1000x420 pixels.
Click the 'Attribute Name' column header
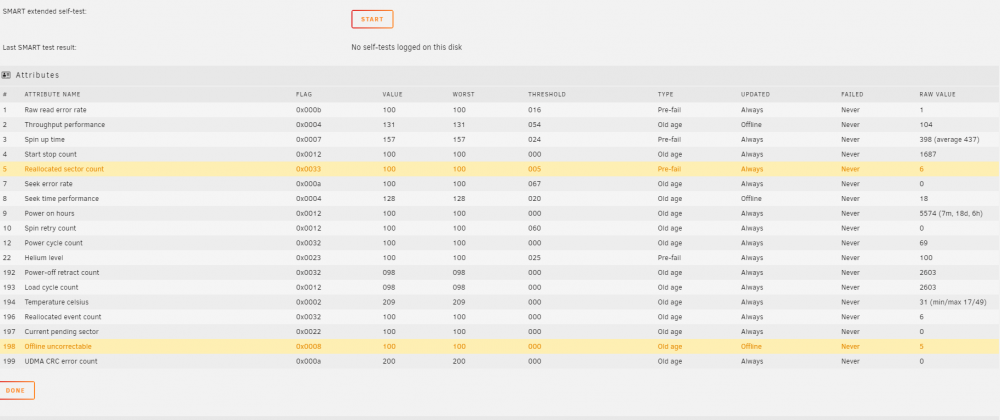pos(52,94)
